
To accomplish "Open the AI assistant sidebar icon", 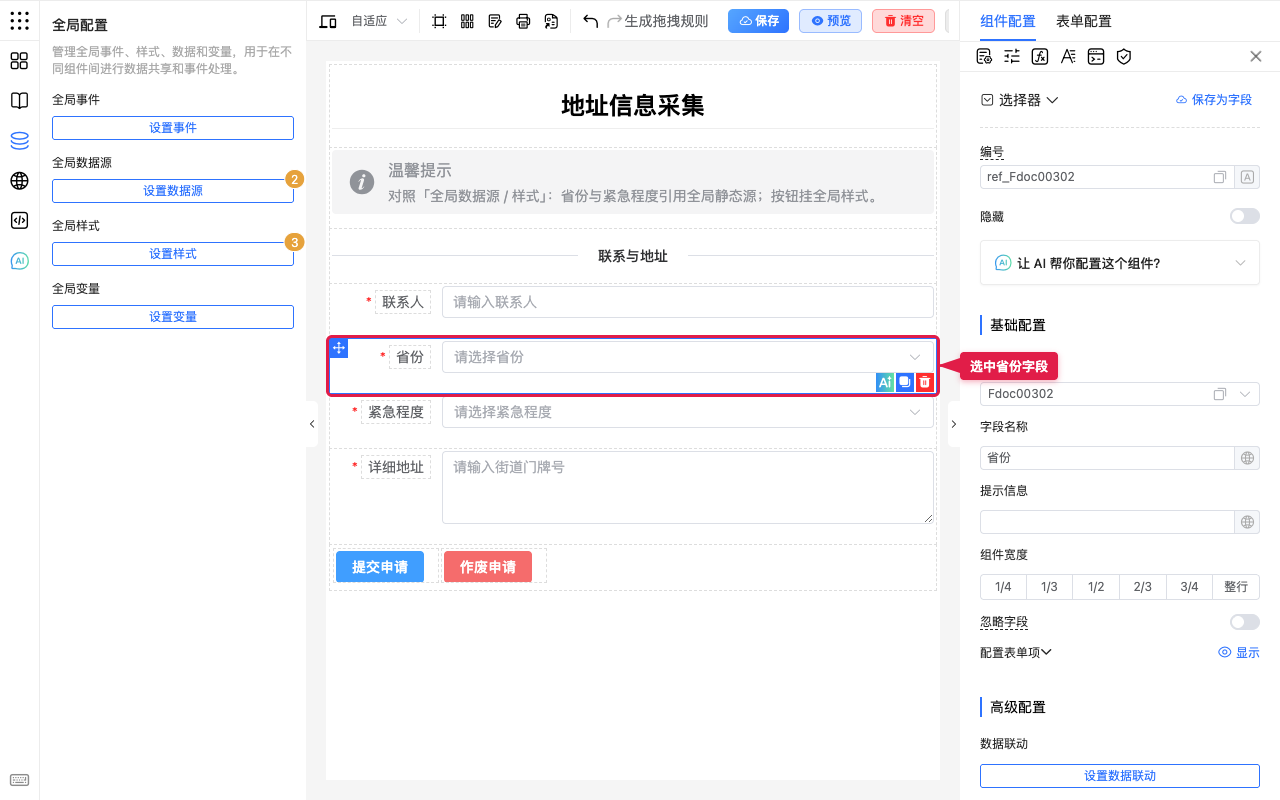I will click(19, 261).
